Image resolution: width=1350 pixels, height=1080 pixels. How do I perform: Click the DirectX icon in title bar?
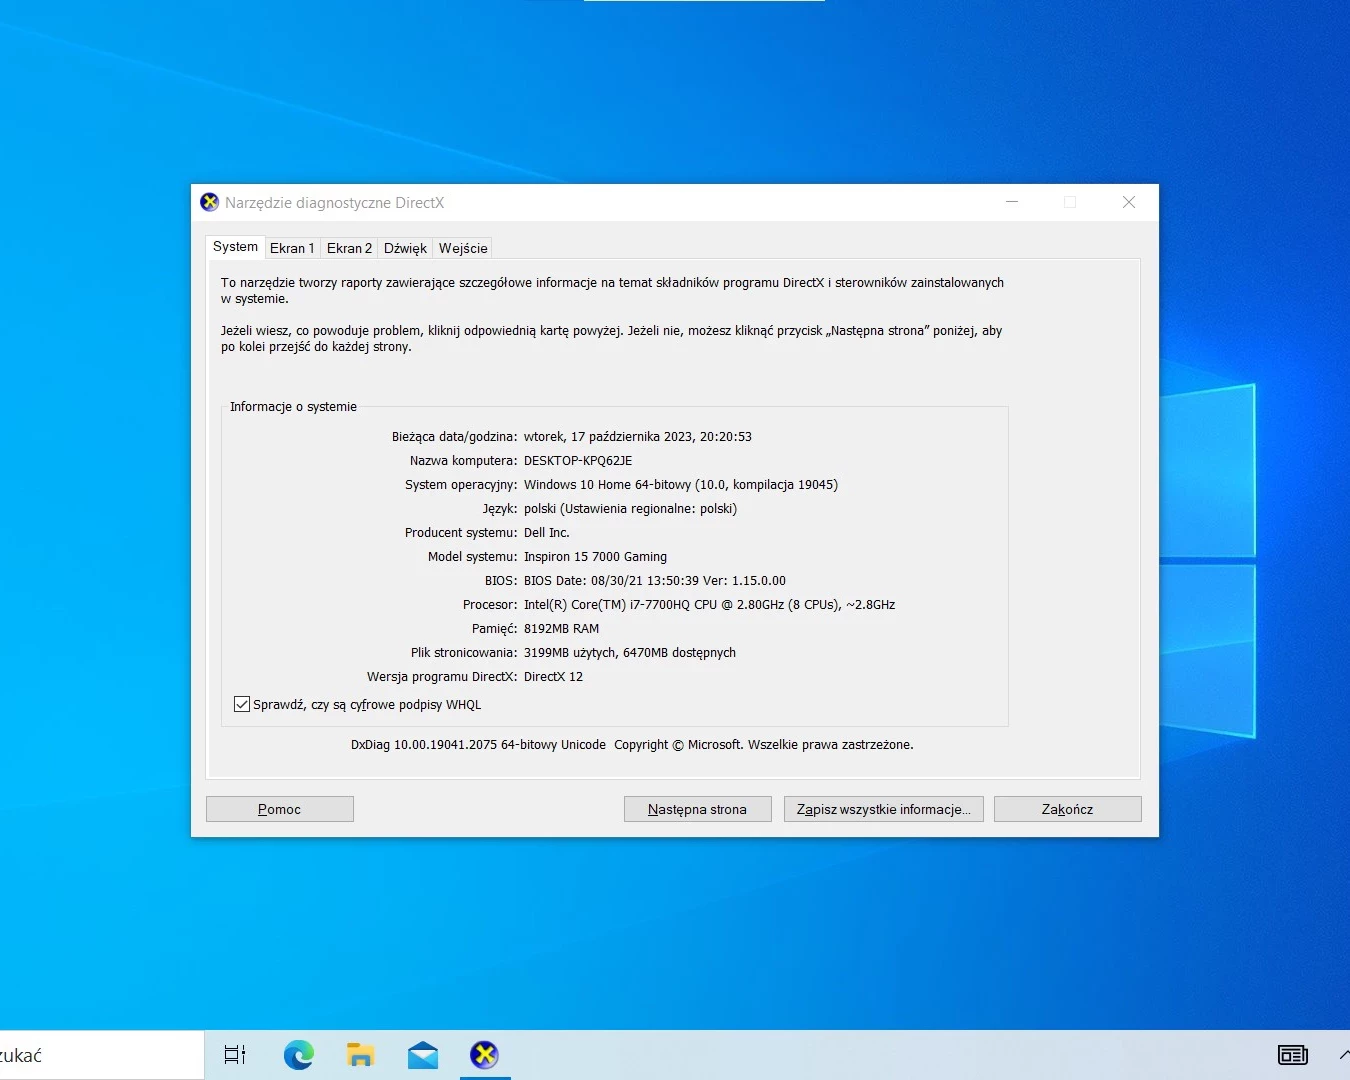click(209, 202)
